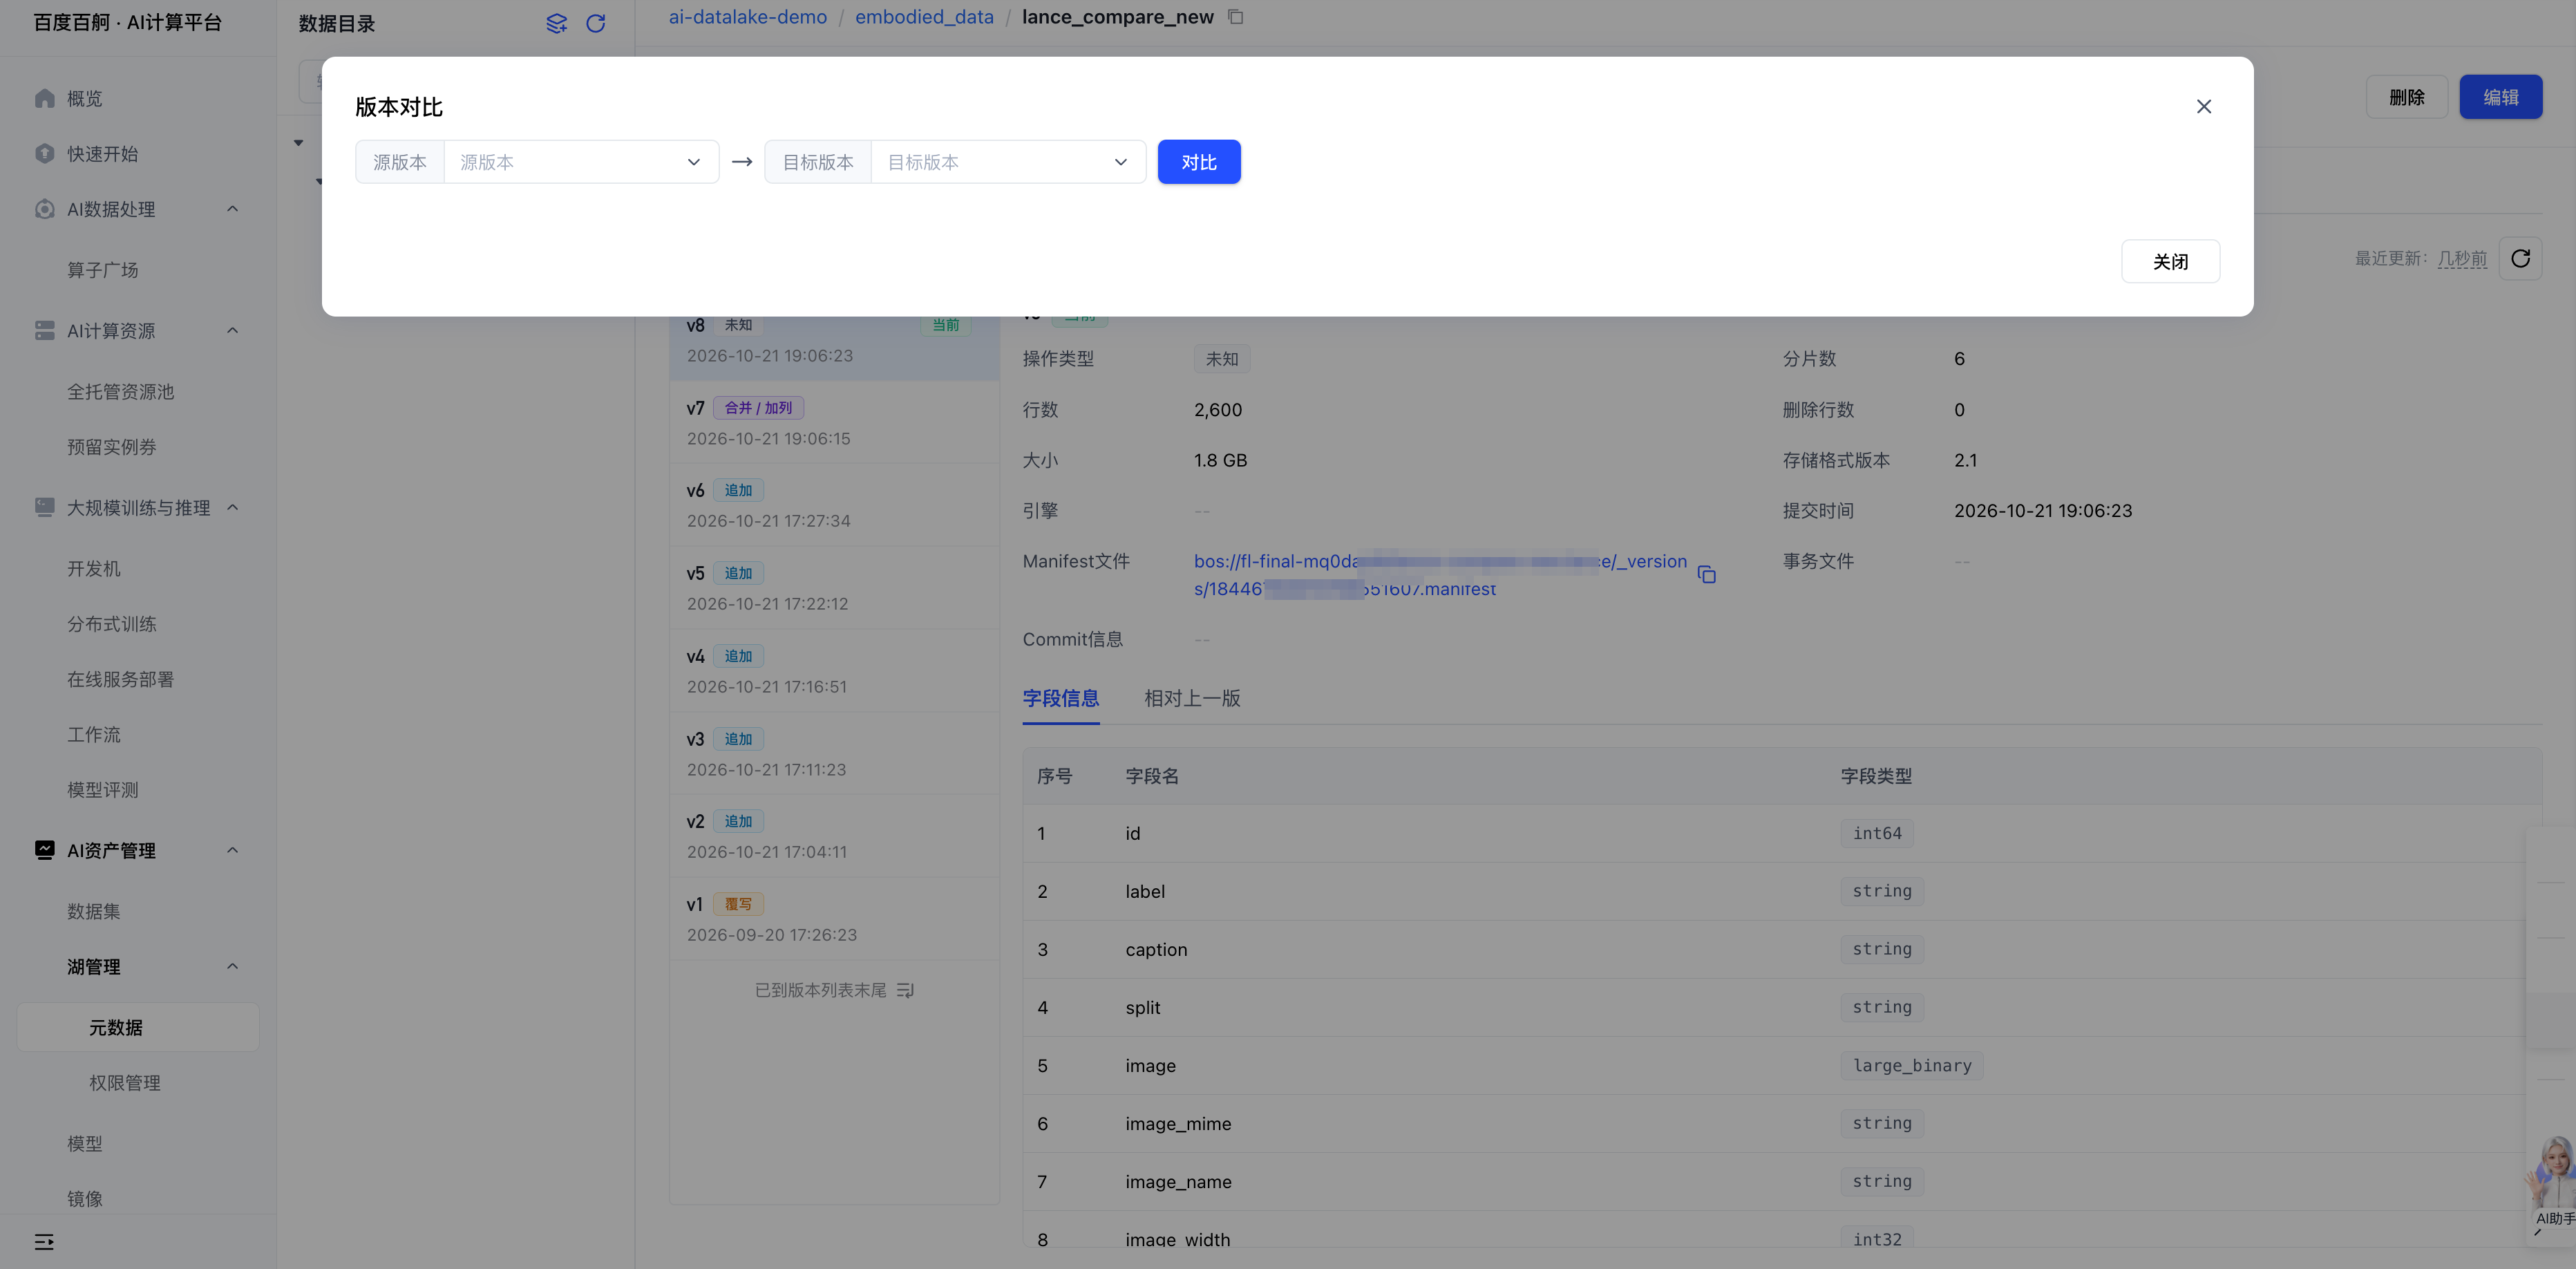Click the refresh icon beside 最近更新
This screenshot has height=1269, width=2576.
(x=2520, y=259)
